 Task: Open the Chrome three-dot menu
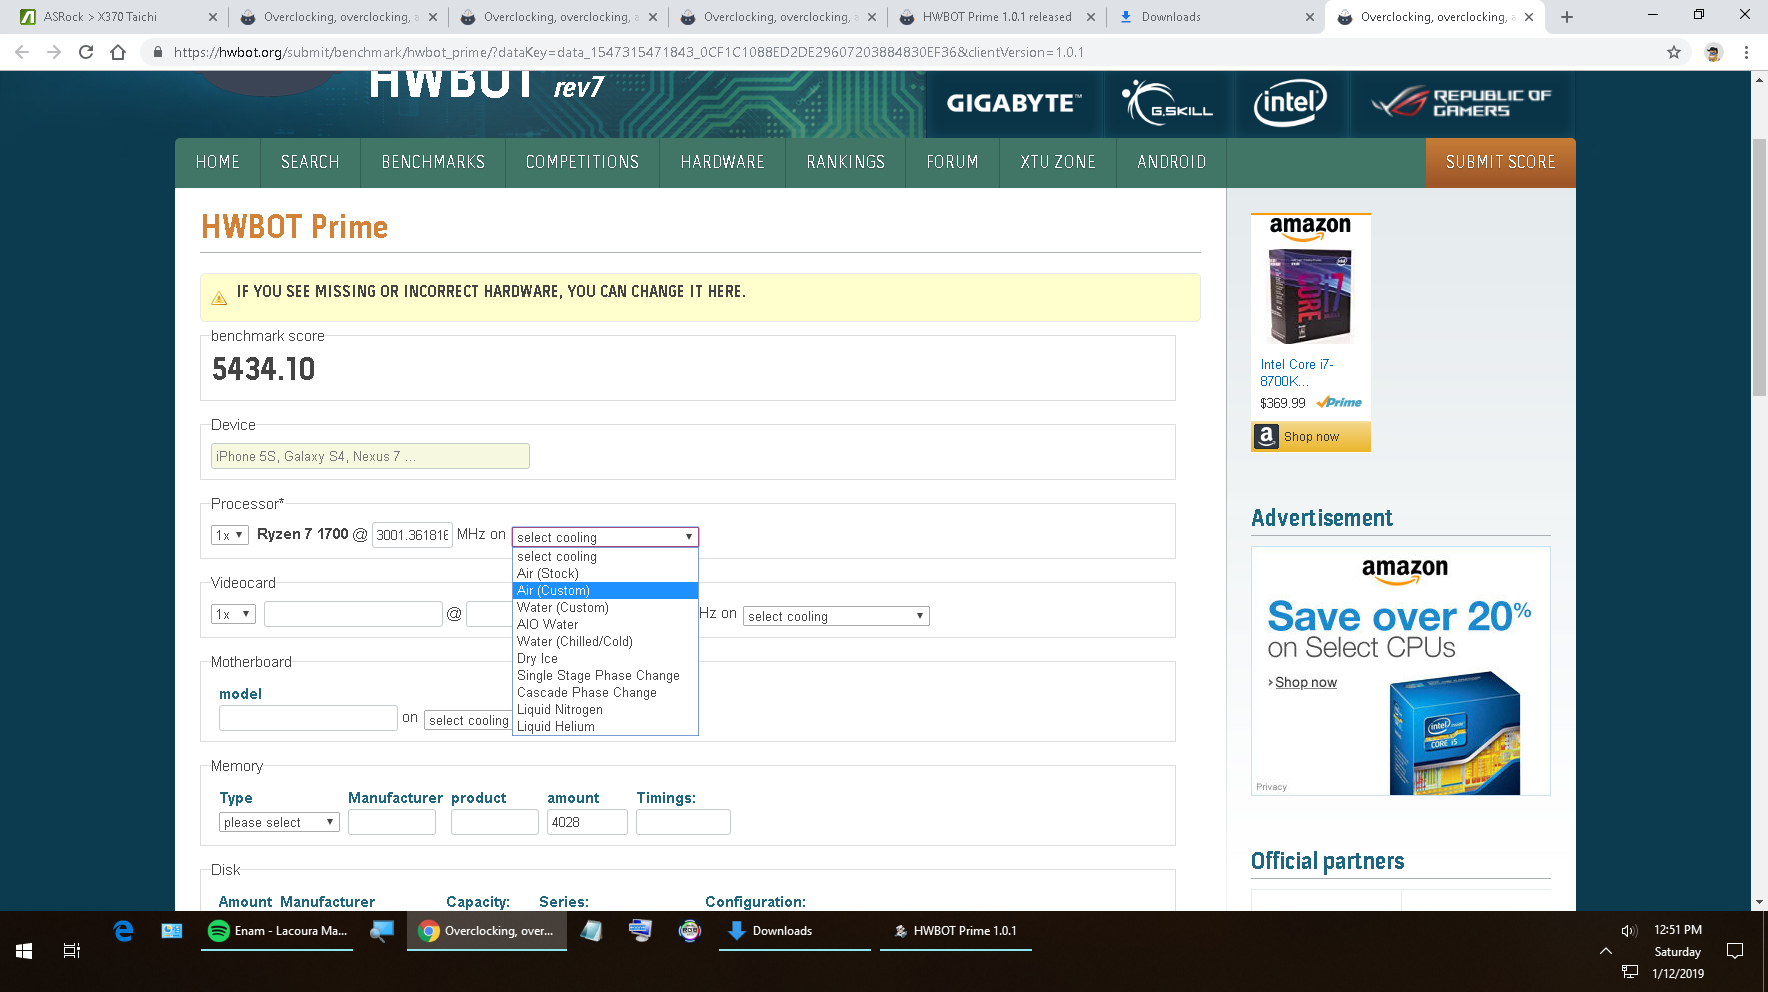pos(1746,52)
